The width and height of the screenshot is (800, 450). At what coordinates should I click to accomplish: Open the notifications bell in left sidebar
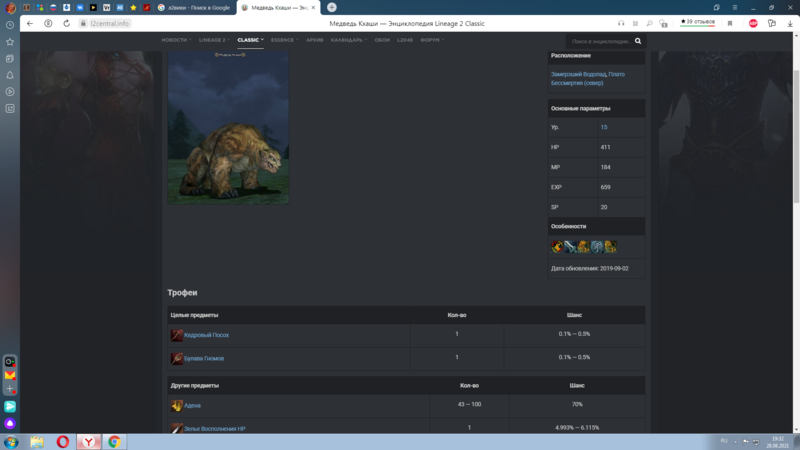tap(10, 75)
